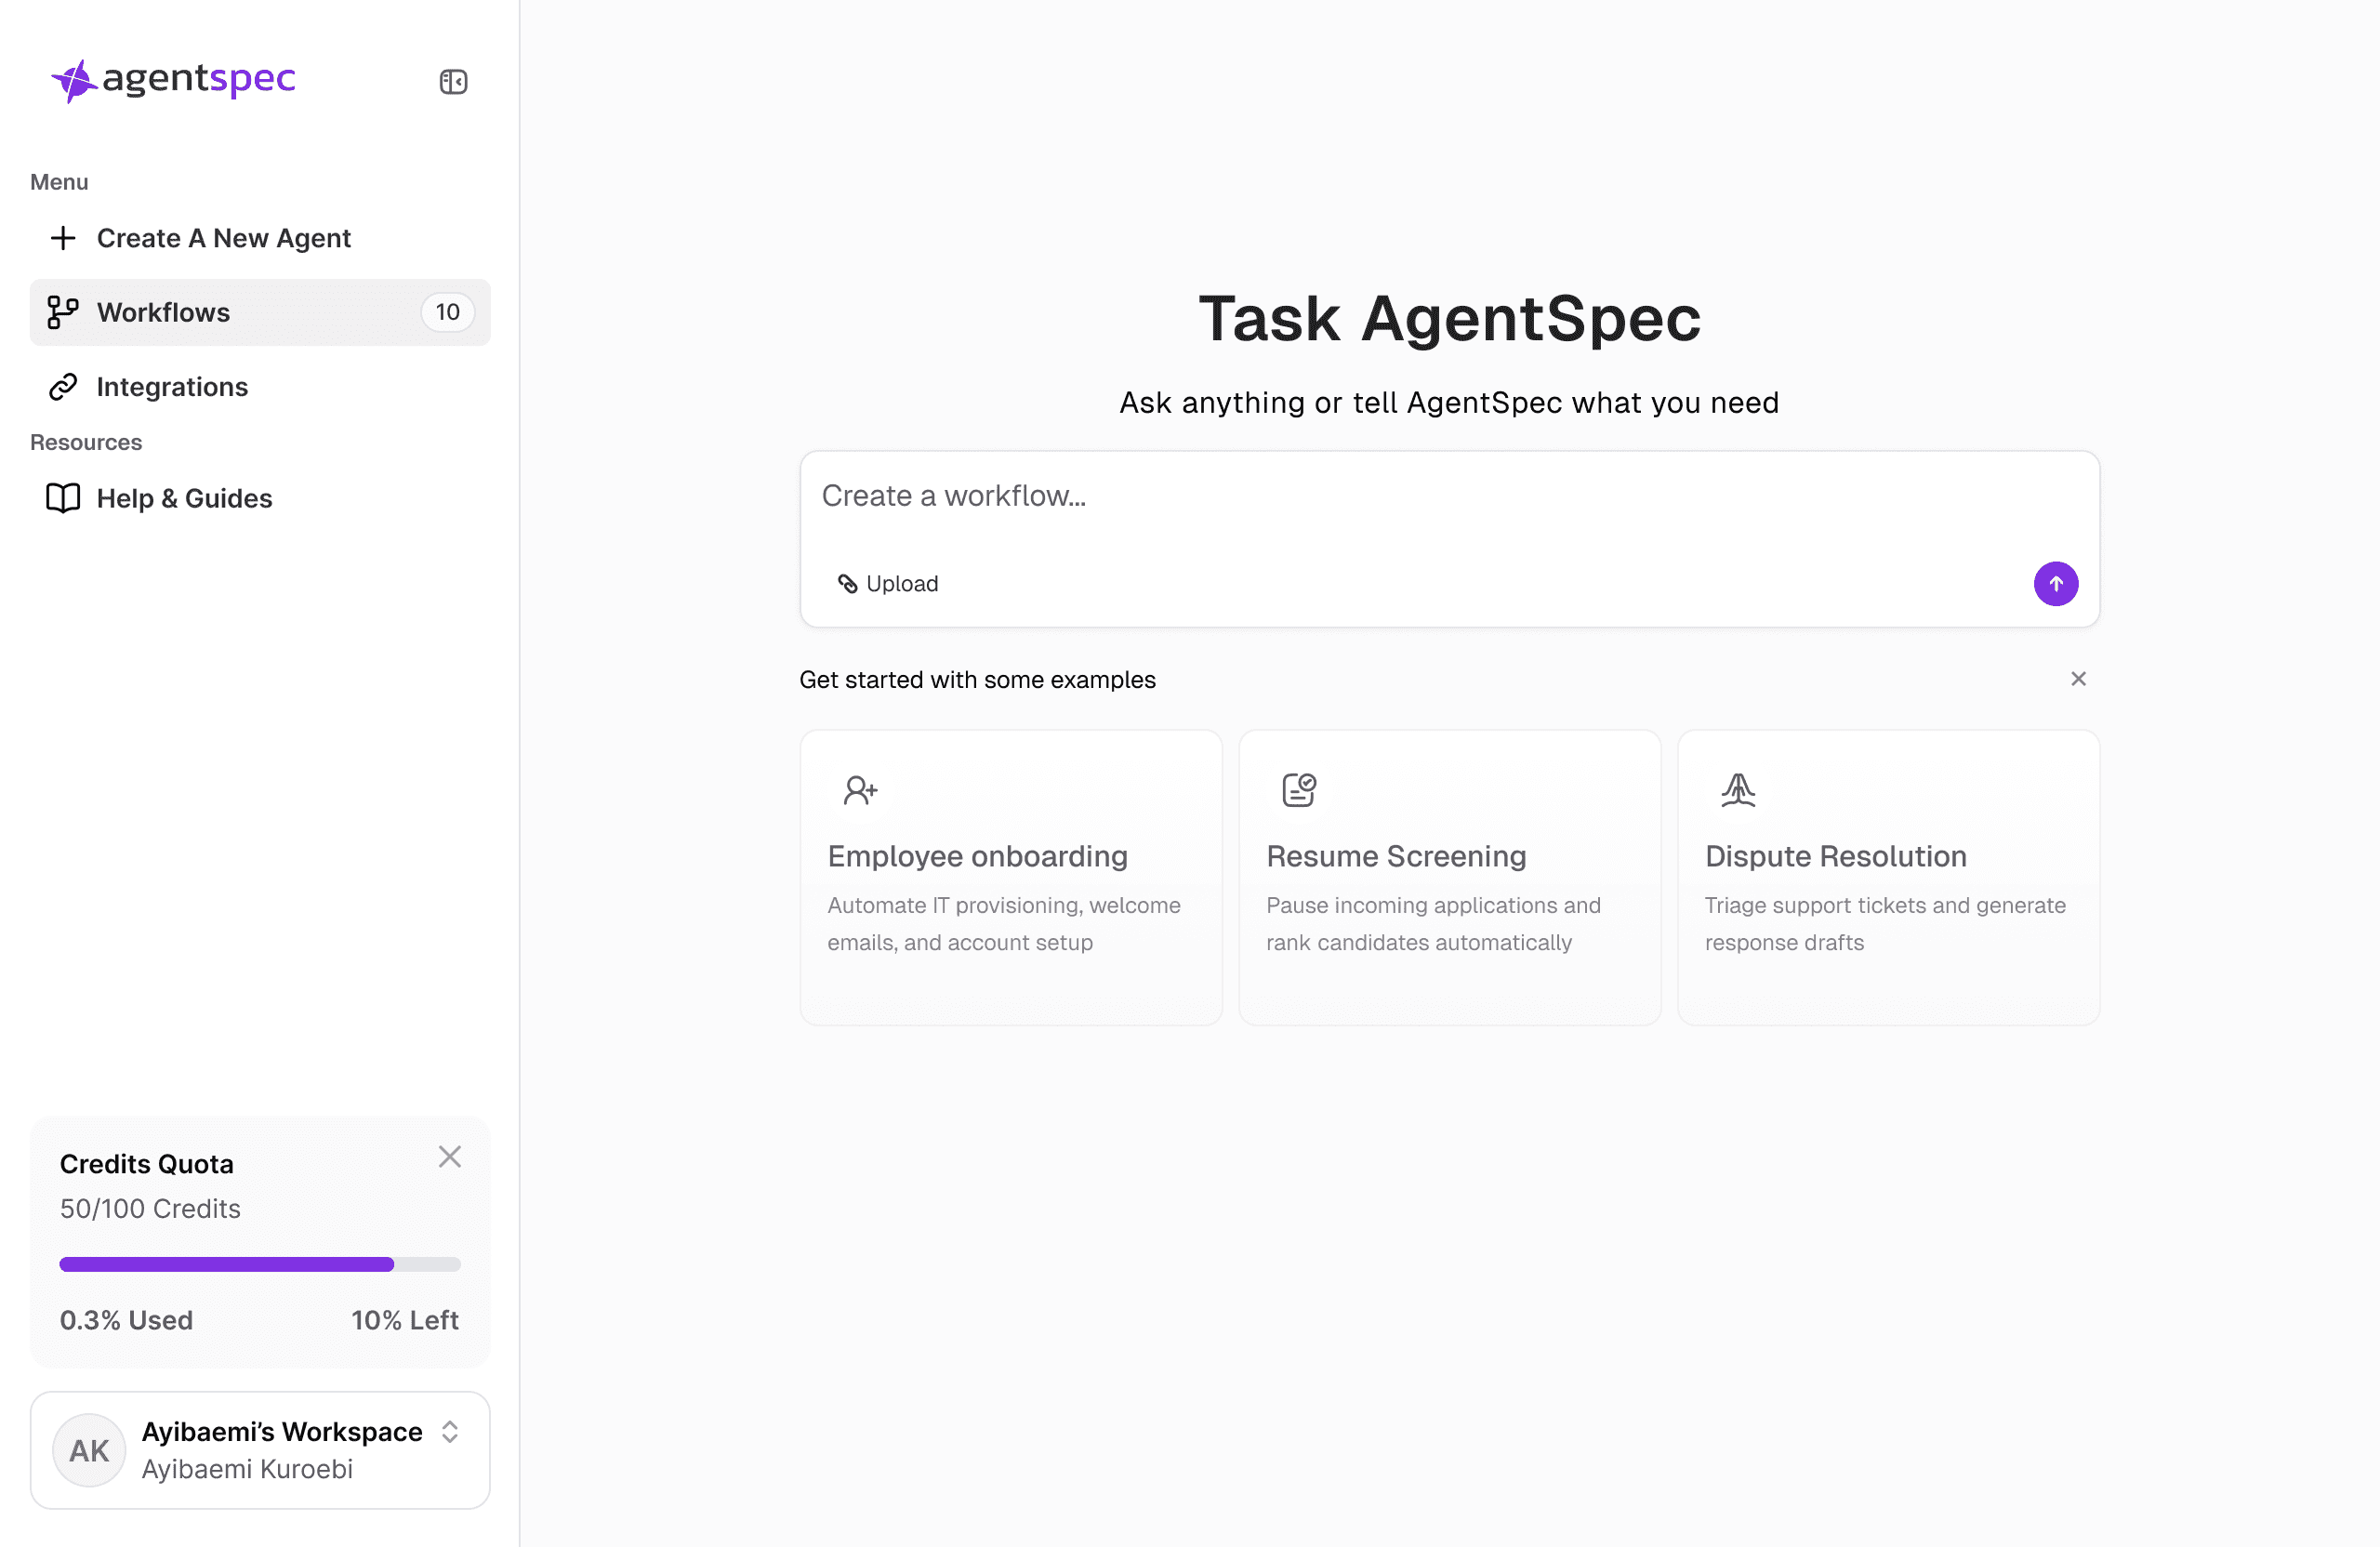Expand the Ayibaemi's Workspace switcher chevrons
Screen dimensions: 2380x1547
coord(449,1432)
